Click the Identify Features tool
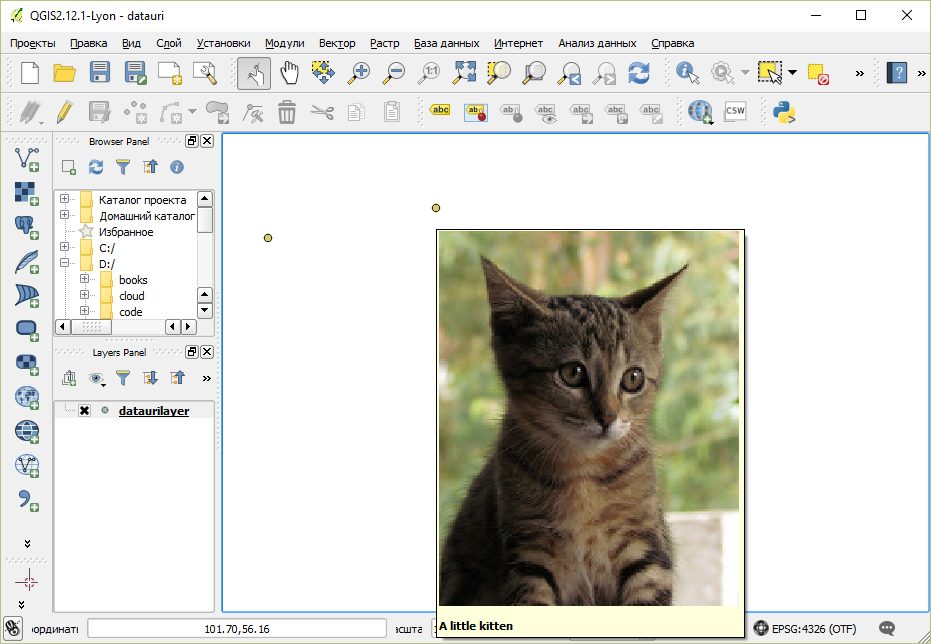This screenshot has height=644, width=931. [687, 72]
